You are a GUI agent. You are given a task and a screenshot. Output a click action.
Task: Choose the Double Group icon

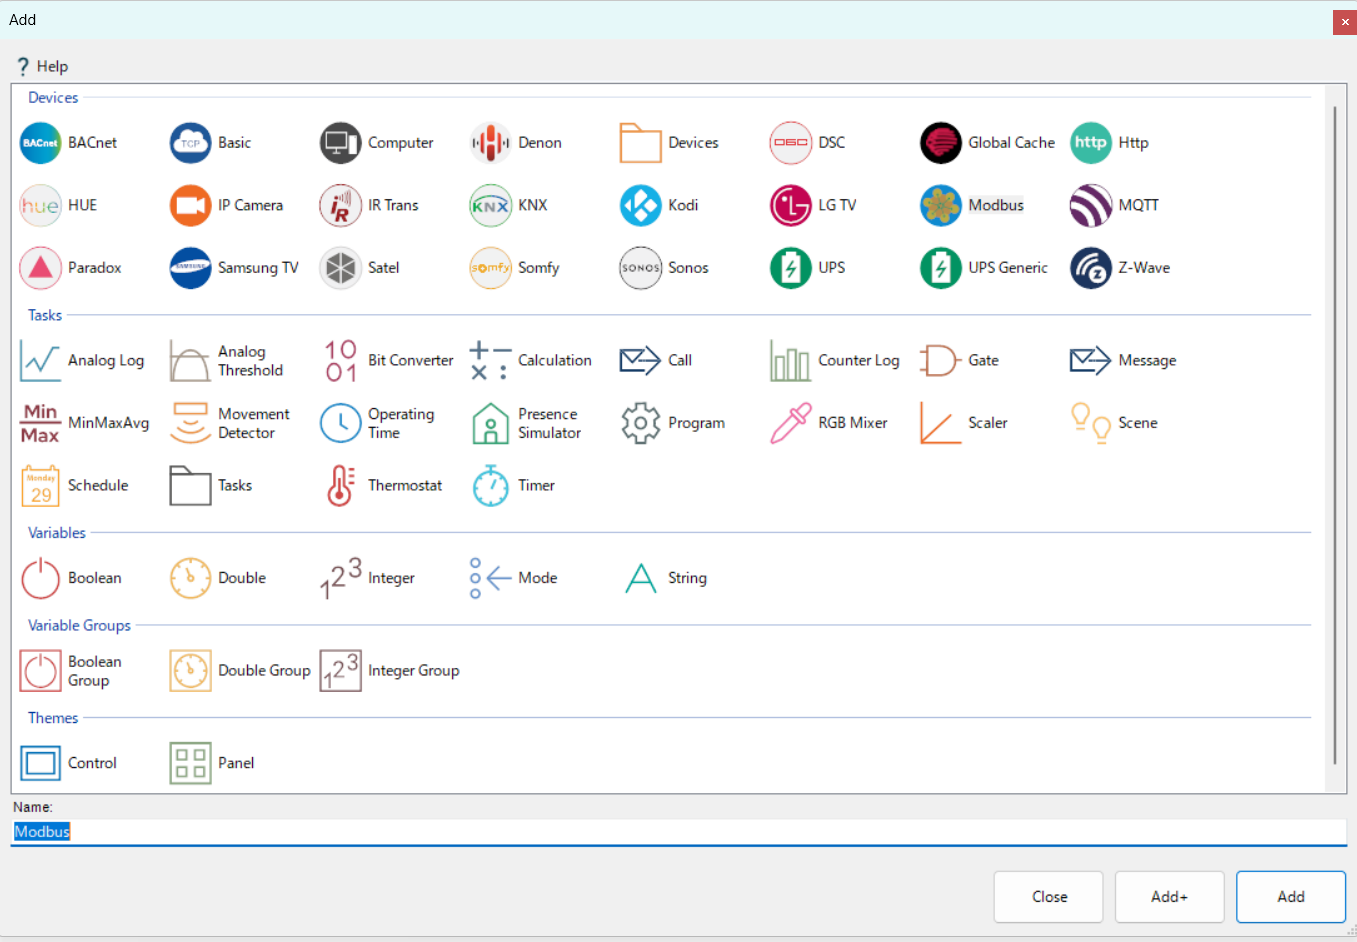coord(191,671)
